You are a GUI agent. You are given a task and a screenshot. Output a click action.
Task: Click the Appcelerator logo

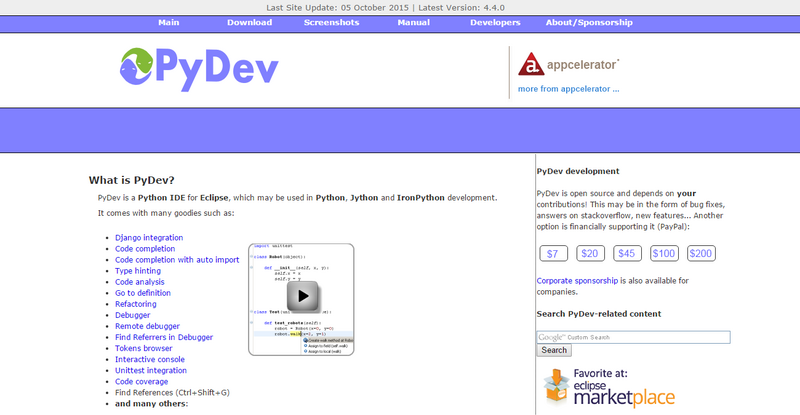click(568, 65)
